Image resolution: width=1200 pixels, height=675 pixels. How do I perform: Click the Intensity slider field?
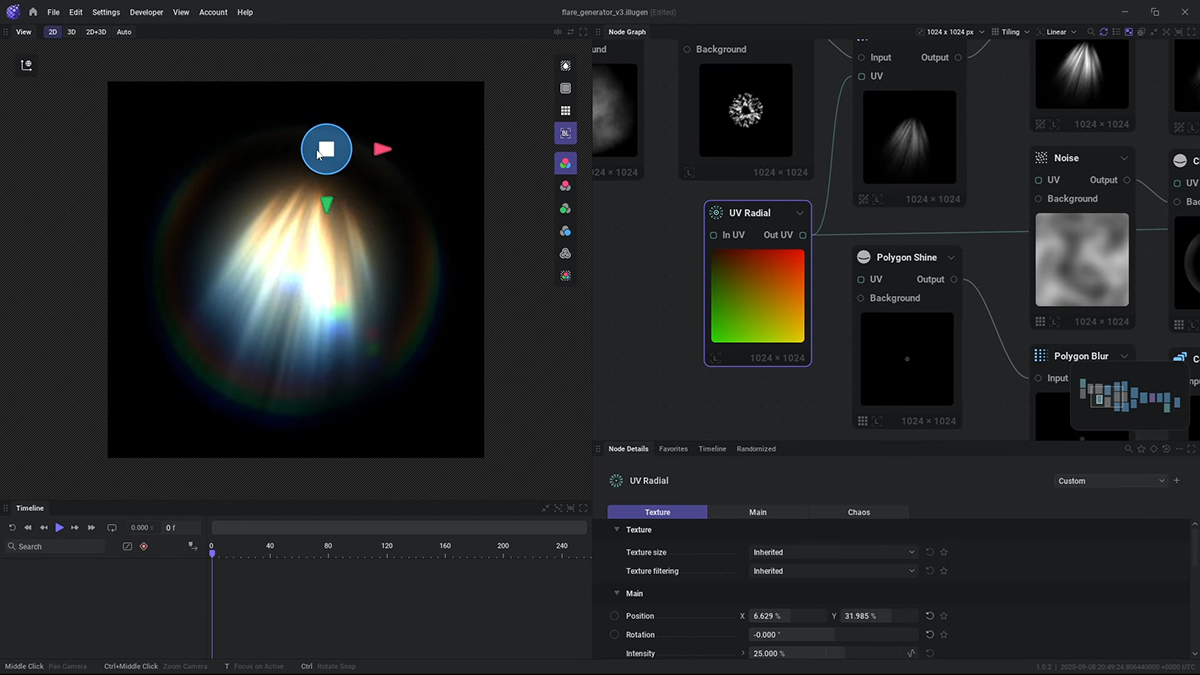pos(795,654)
